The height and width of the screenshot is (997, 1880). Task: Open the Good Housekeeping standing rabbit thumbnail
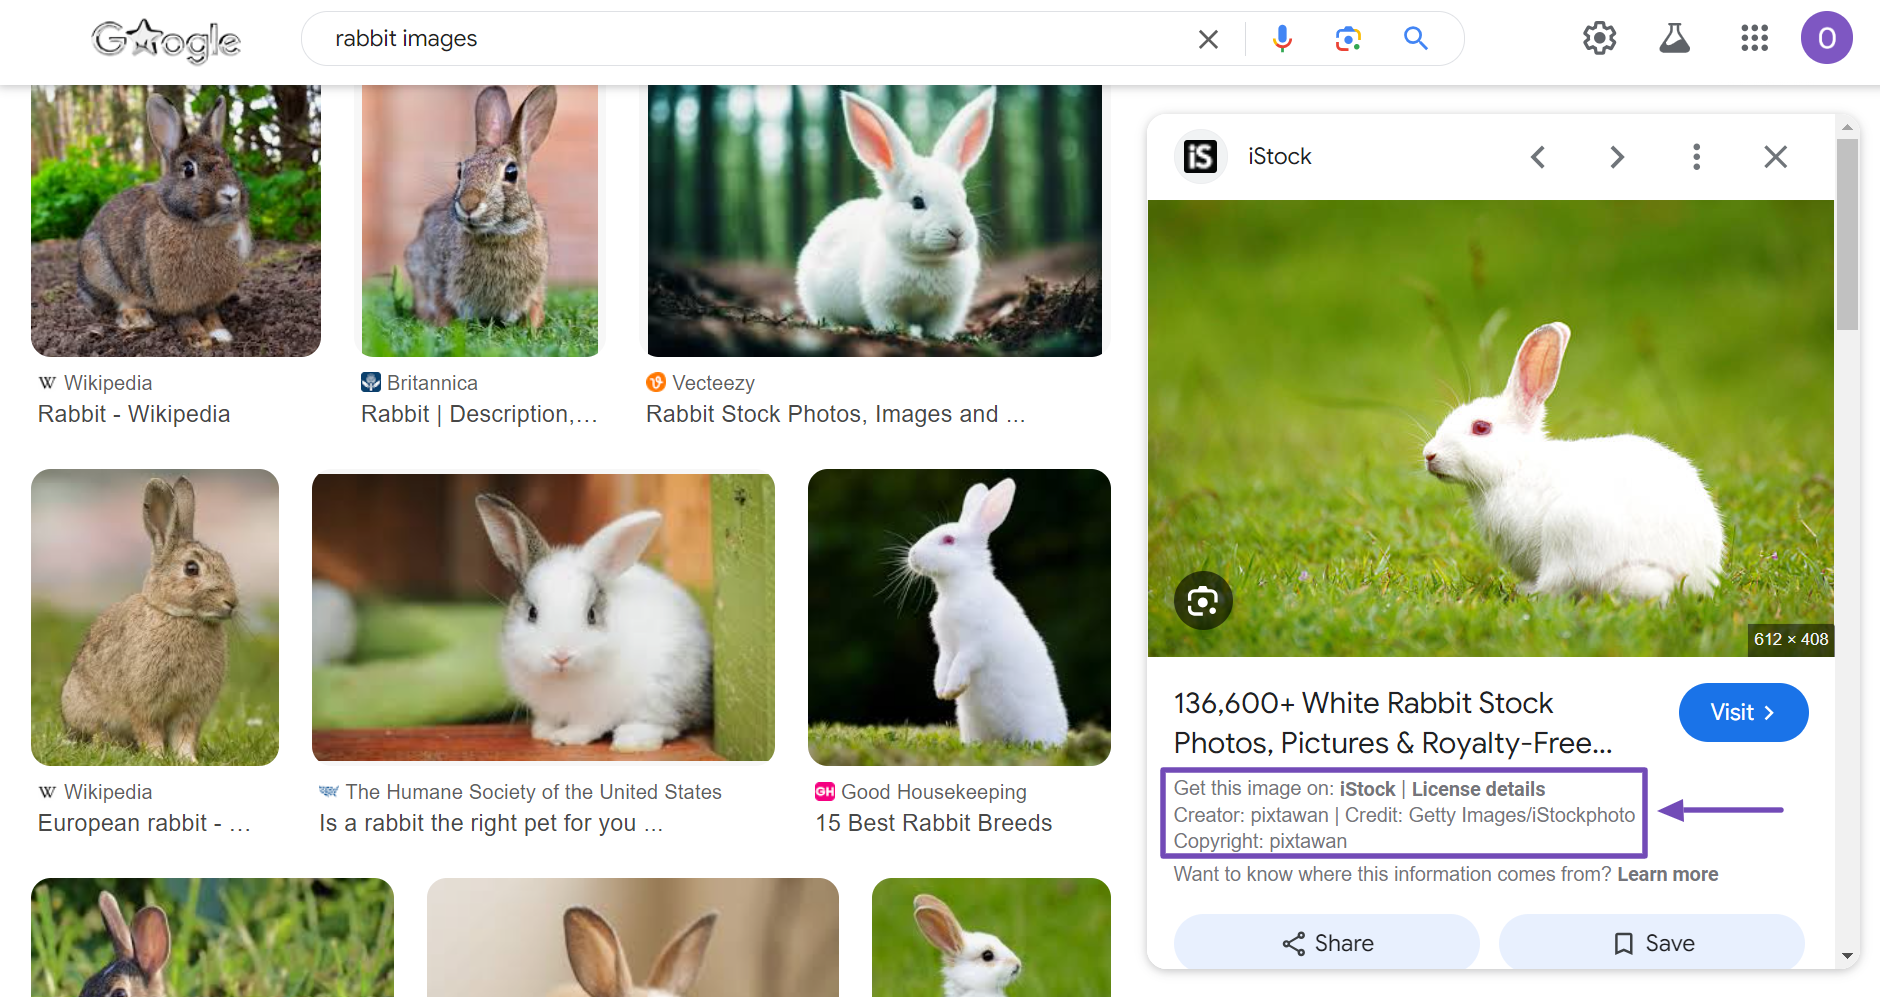pos(959,617)
